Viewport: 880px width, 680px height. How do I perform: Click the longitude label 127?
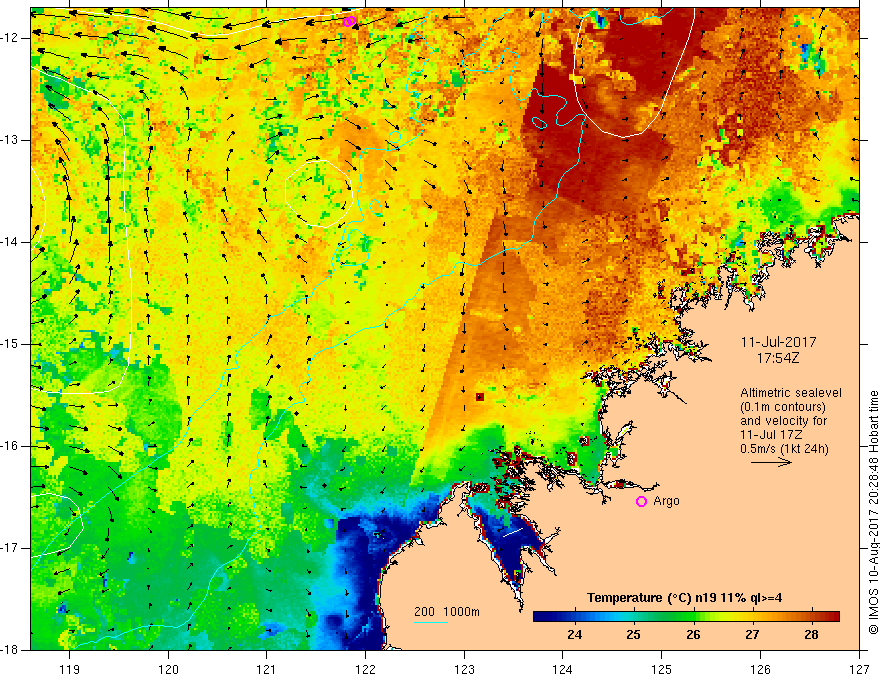click(859, 669)
